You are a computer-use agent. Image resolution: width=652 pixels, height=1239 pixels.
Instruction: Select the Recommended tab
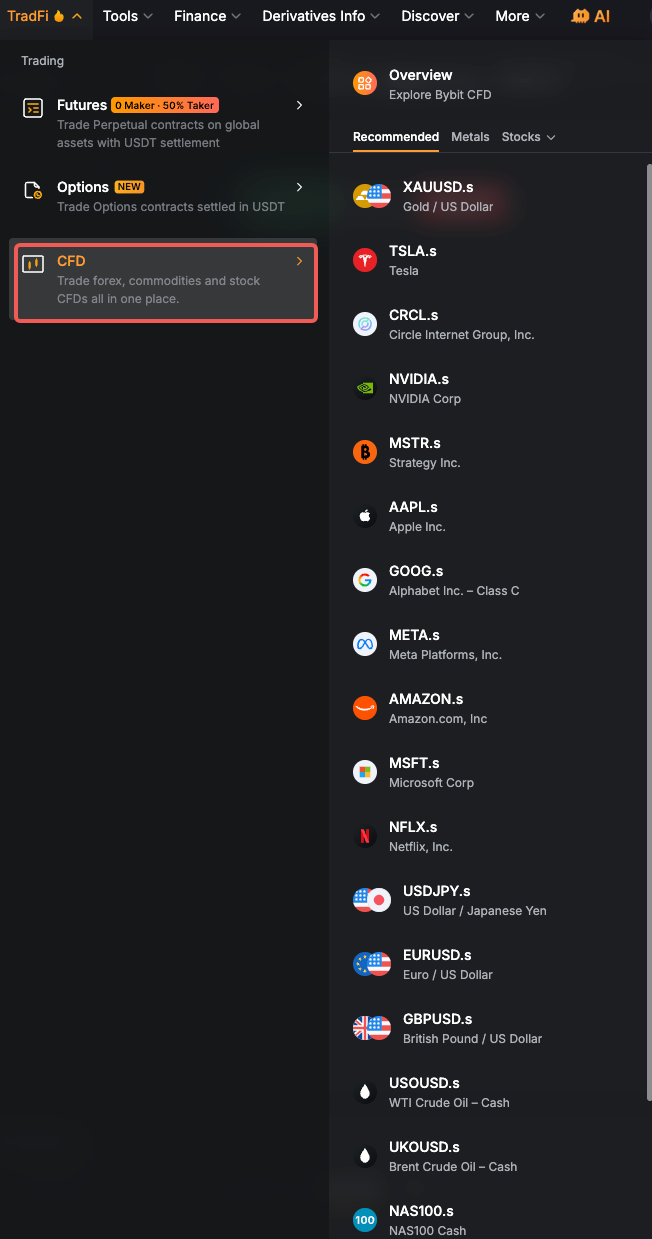[x=396, y=137]
